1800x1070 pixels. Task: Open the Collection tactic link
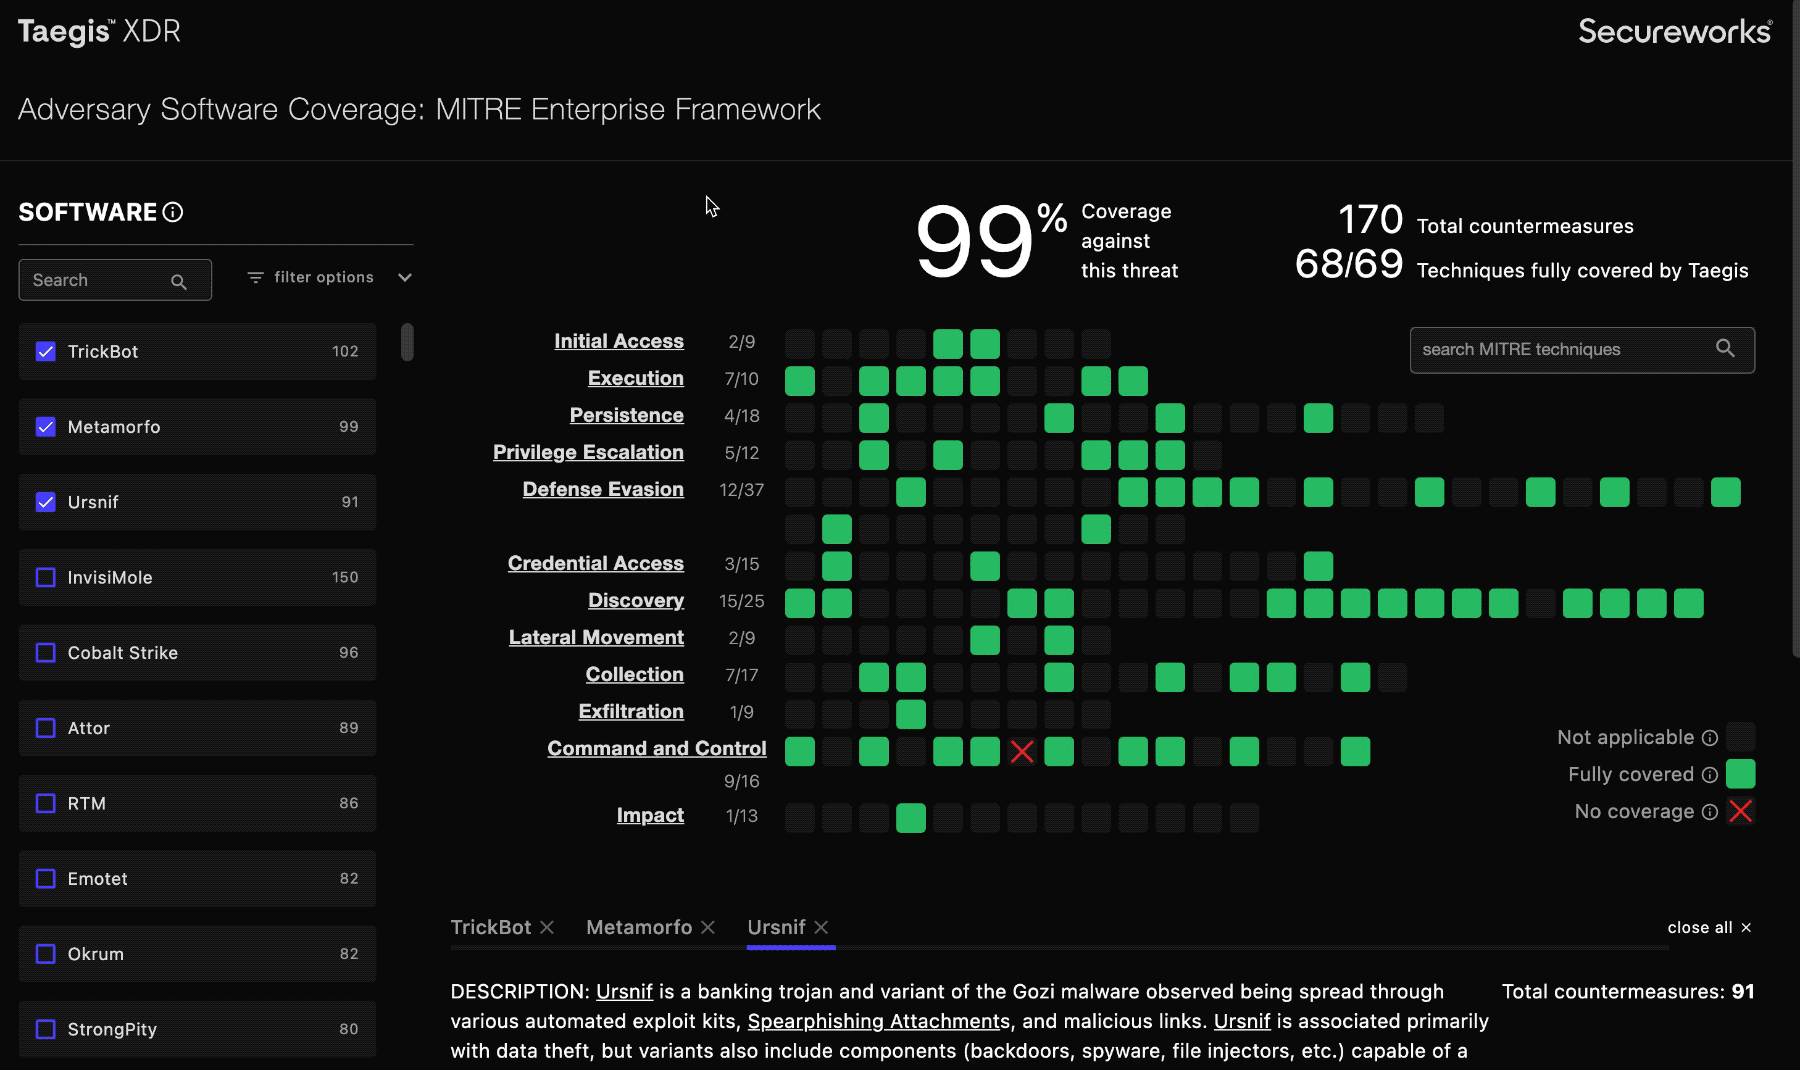coord(635,674)
